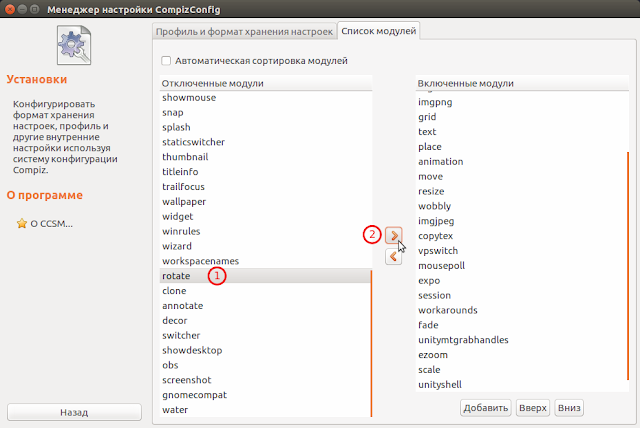Select splash in disabled modules

[x=265, y=127]
